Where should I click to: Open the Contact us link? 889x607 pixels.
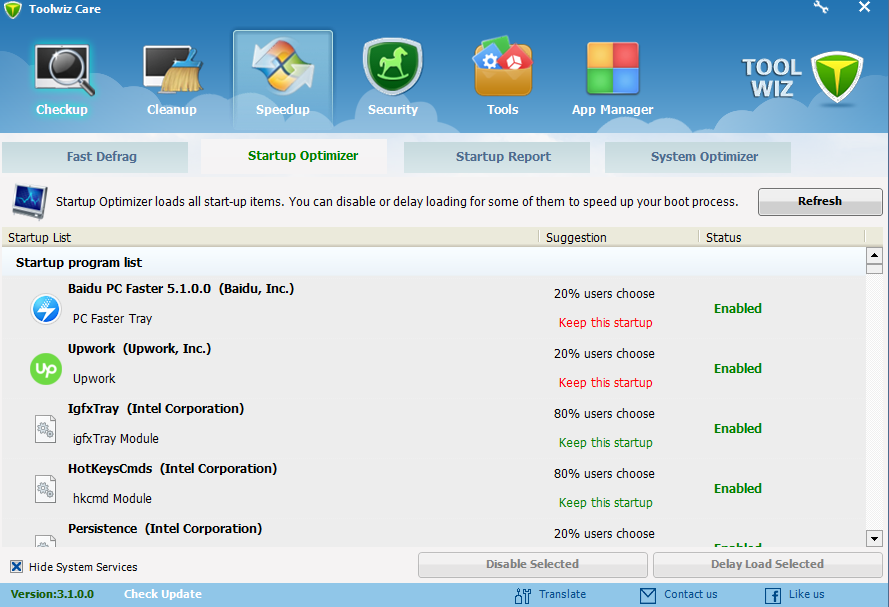(x=691, y=594)
